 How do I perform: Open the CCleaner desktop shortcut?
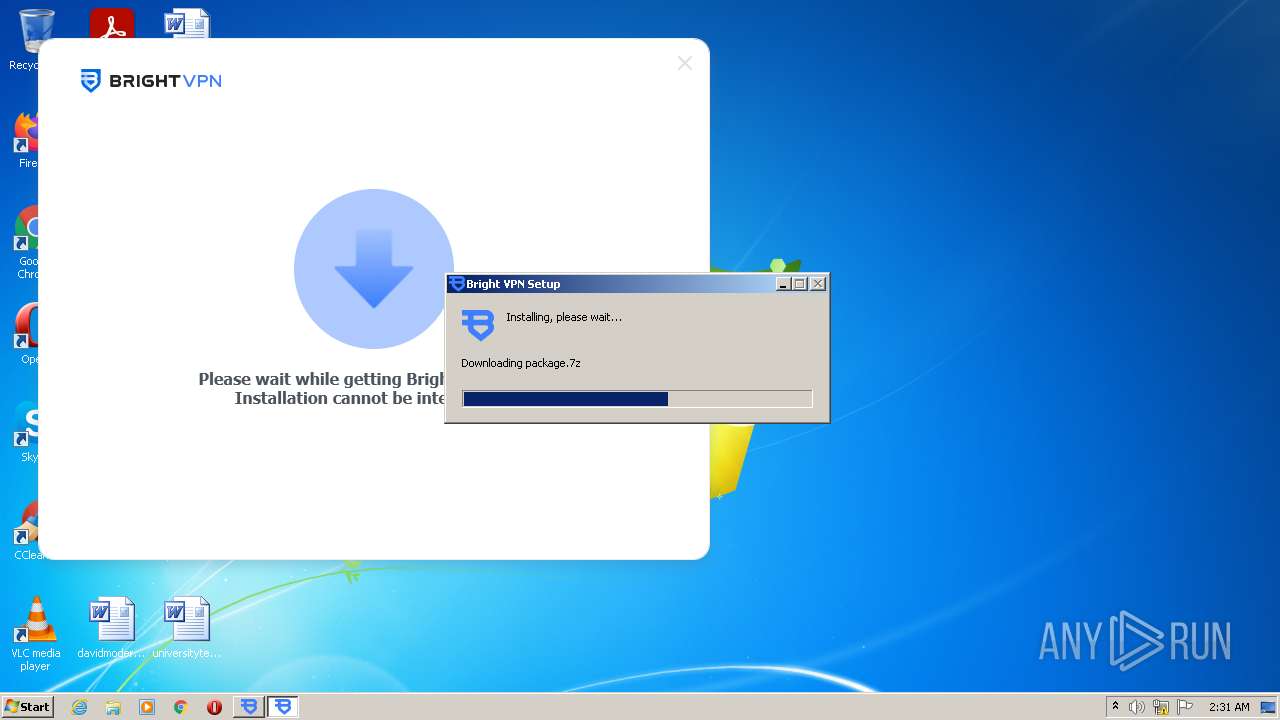(x=26, y=530)
